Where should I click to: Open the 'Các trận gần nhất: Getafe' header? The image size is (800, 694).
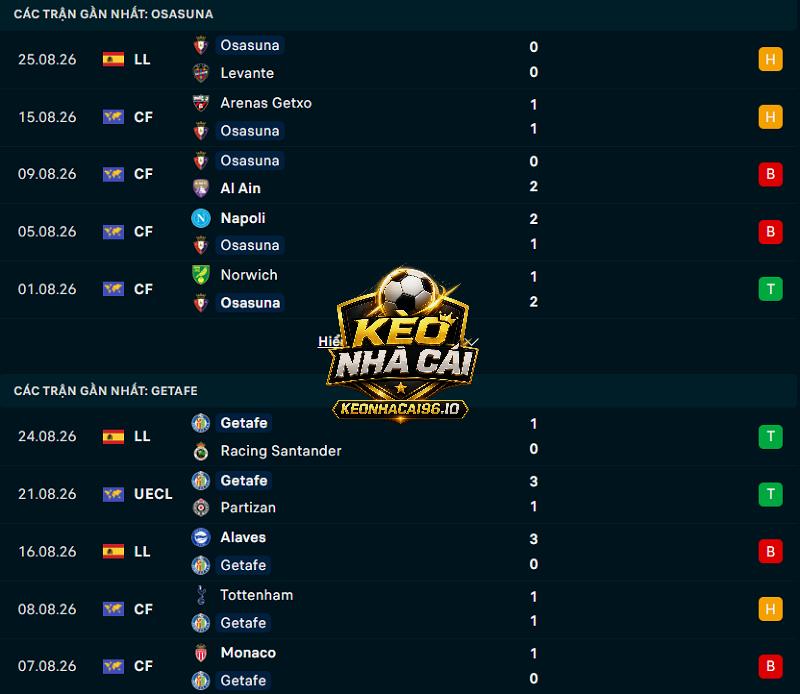106,391
